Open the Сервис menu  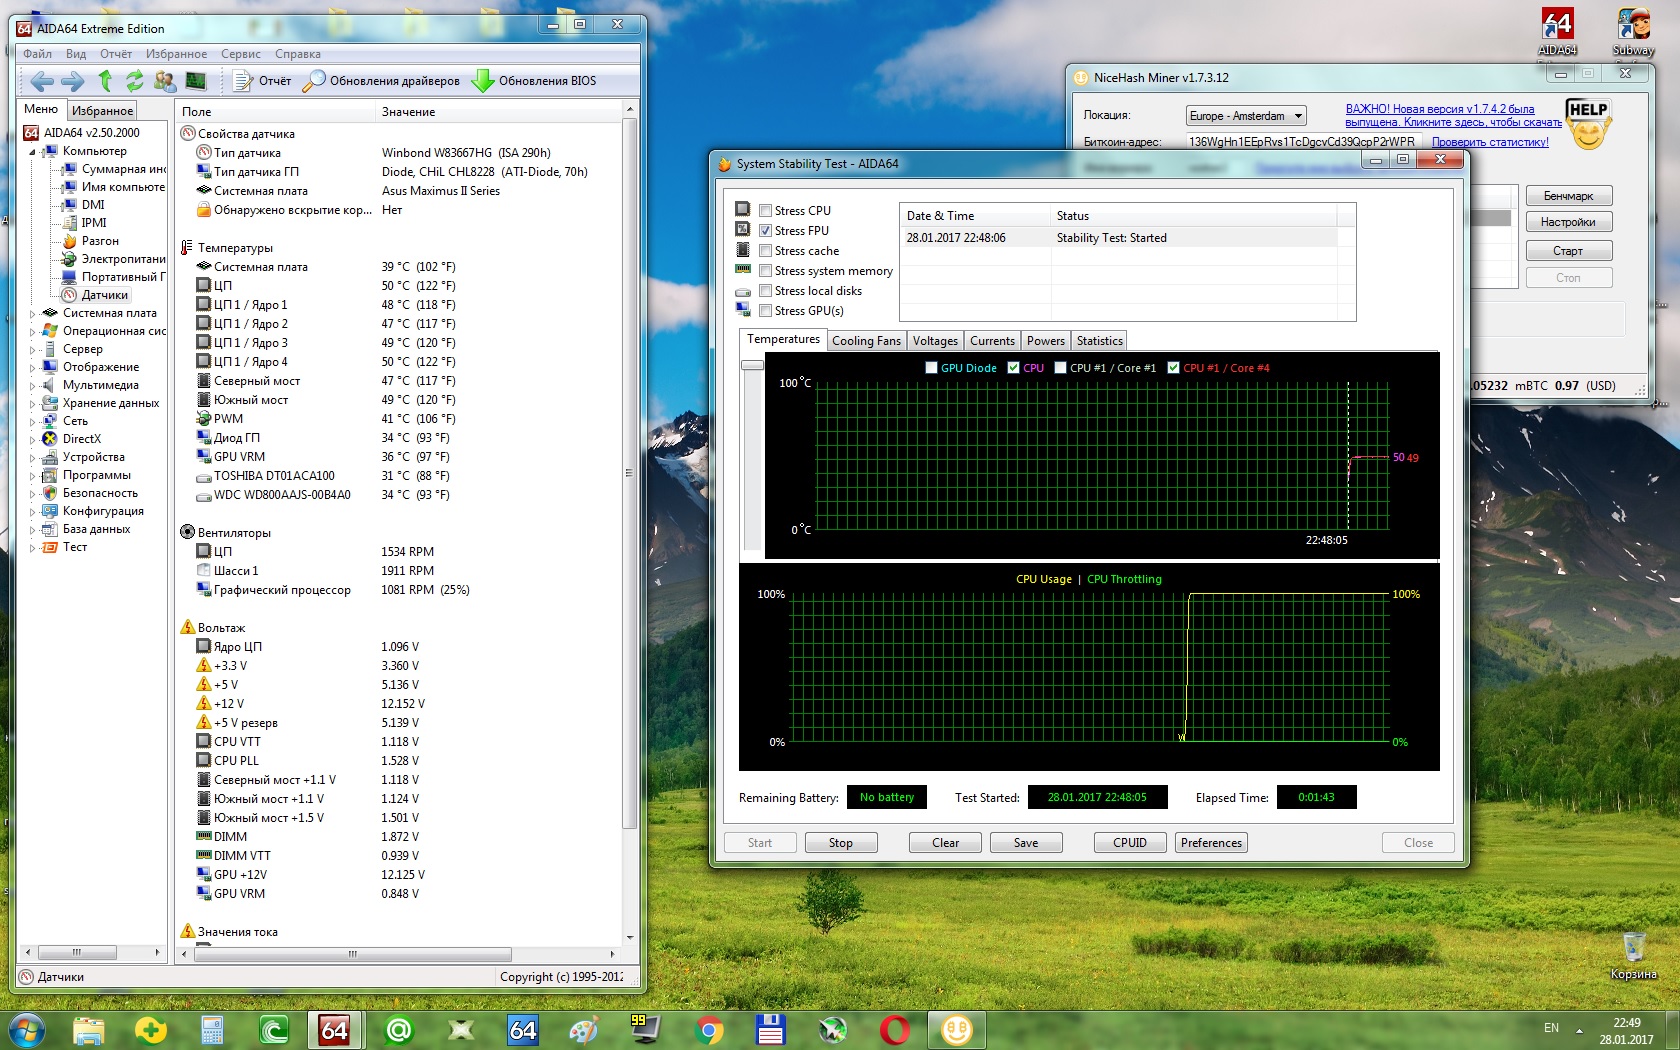241,54
